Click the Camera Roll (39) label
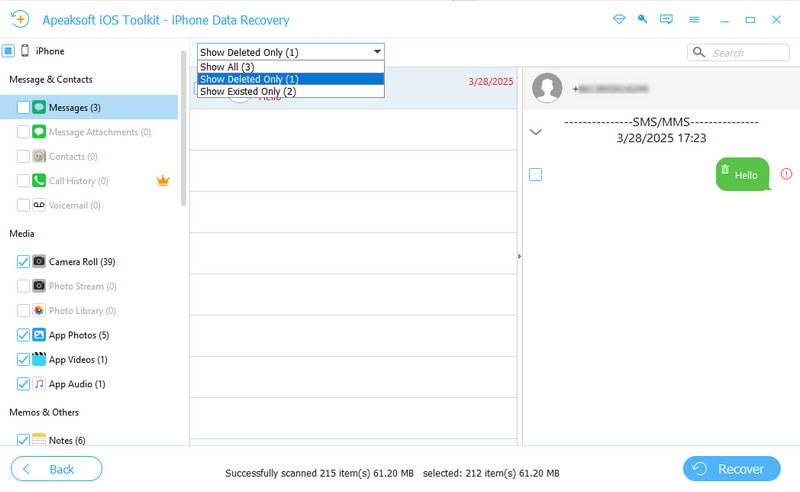This screenshot has width=800, height=492. (82, 262)
